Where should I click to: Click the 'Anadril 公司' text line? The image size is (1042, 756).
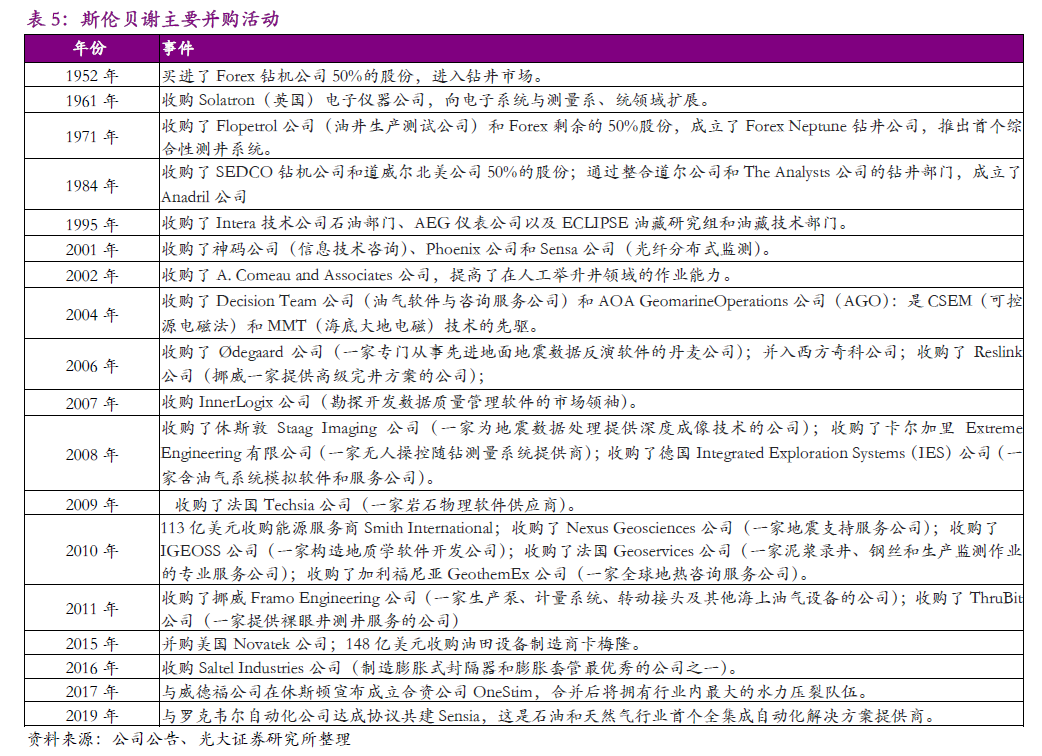204,197
